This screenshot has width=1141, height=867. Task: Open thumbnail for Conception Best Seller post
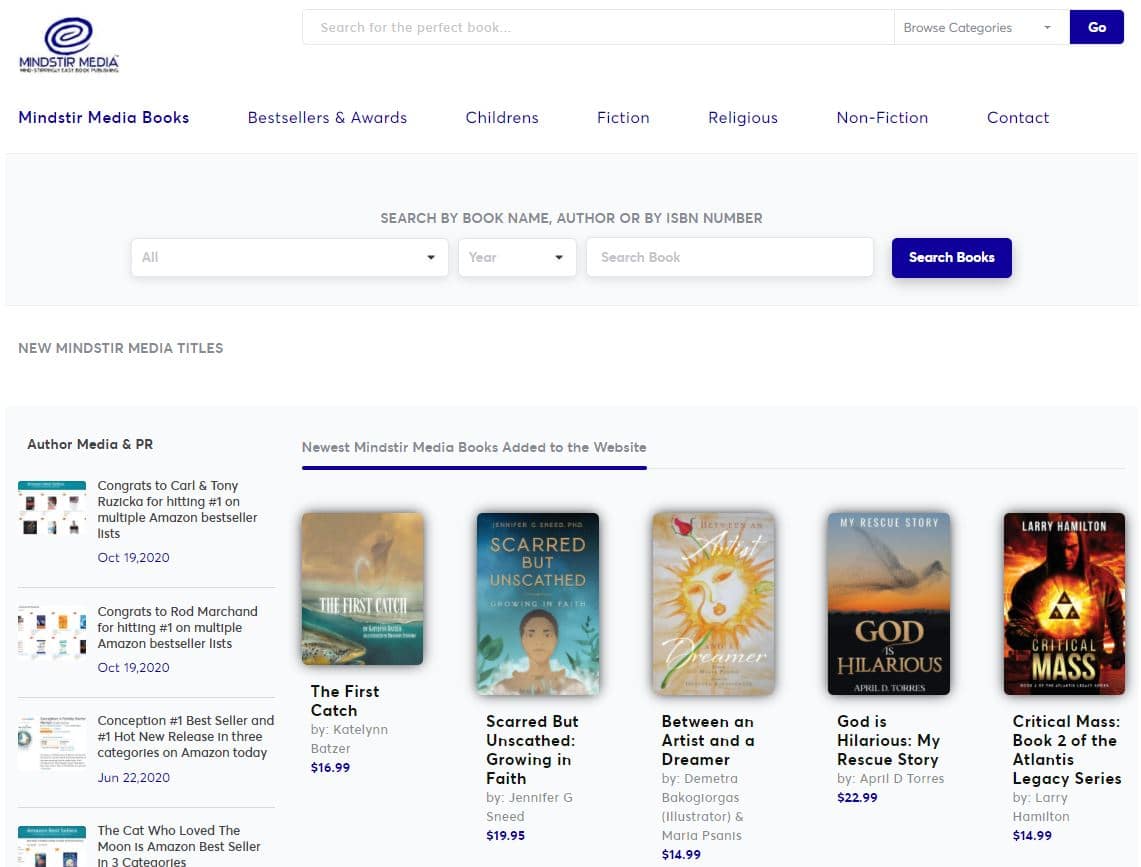pos(52,742)
